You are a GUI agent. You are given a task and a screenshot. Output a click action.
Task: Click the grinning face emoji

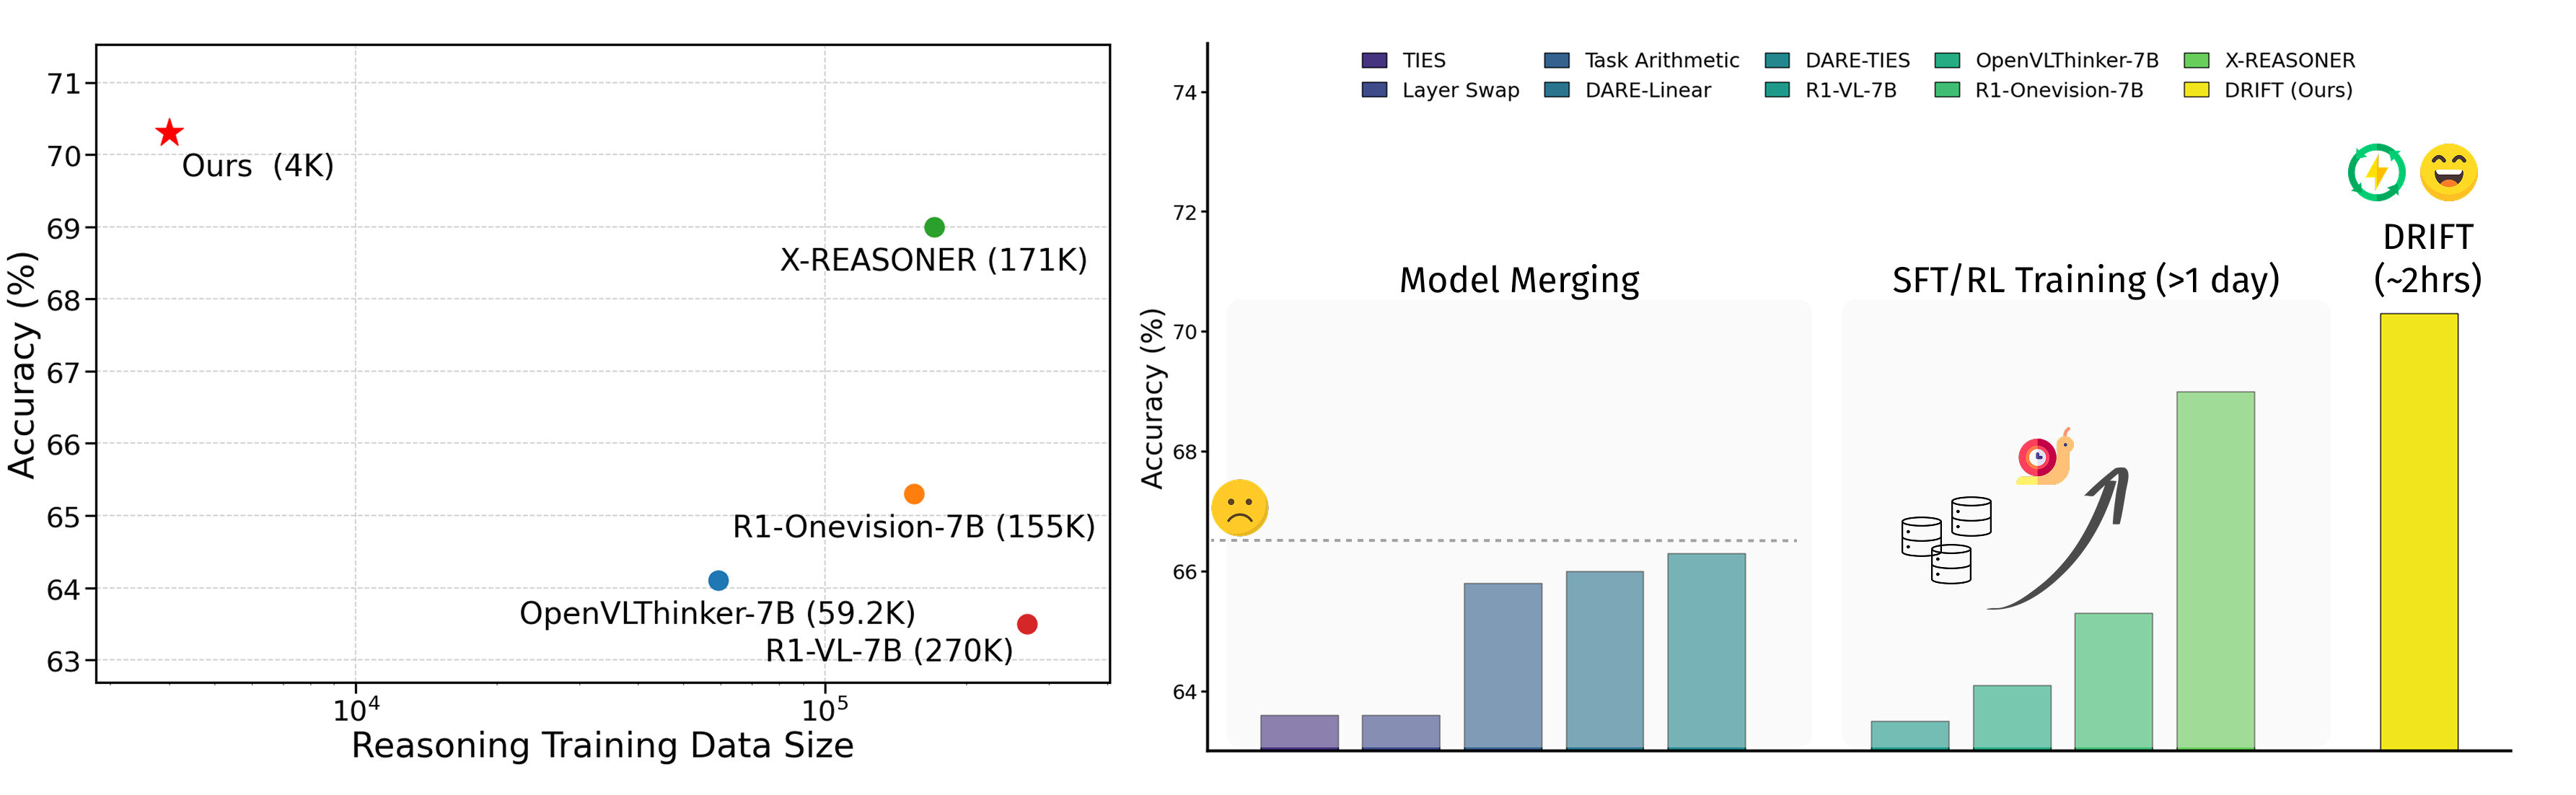pos(2448,172)
